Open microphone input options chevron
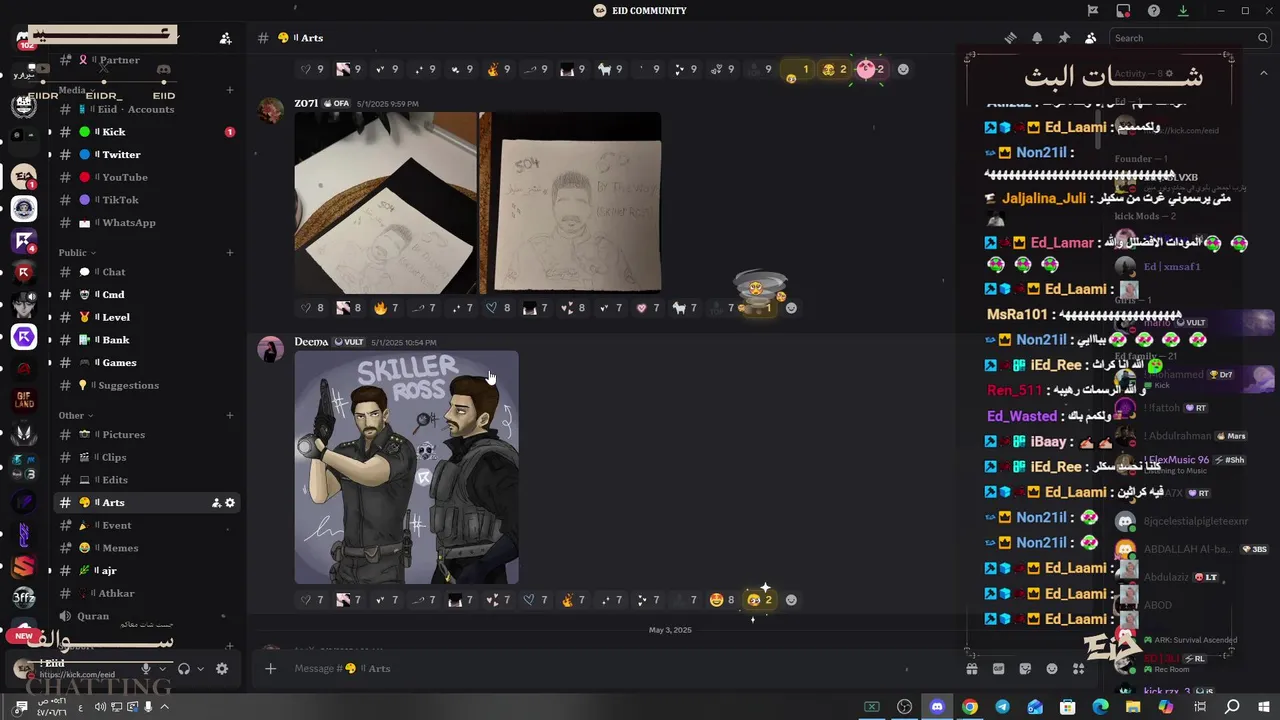Viewport: 1280px width, 720px height. coord(163,669)
